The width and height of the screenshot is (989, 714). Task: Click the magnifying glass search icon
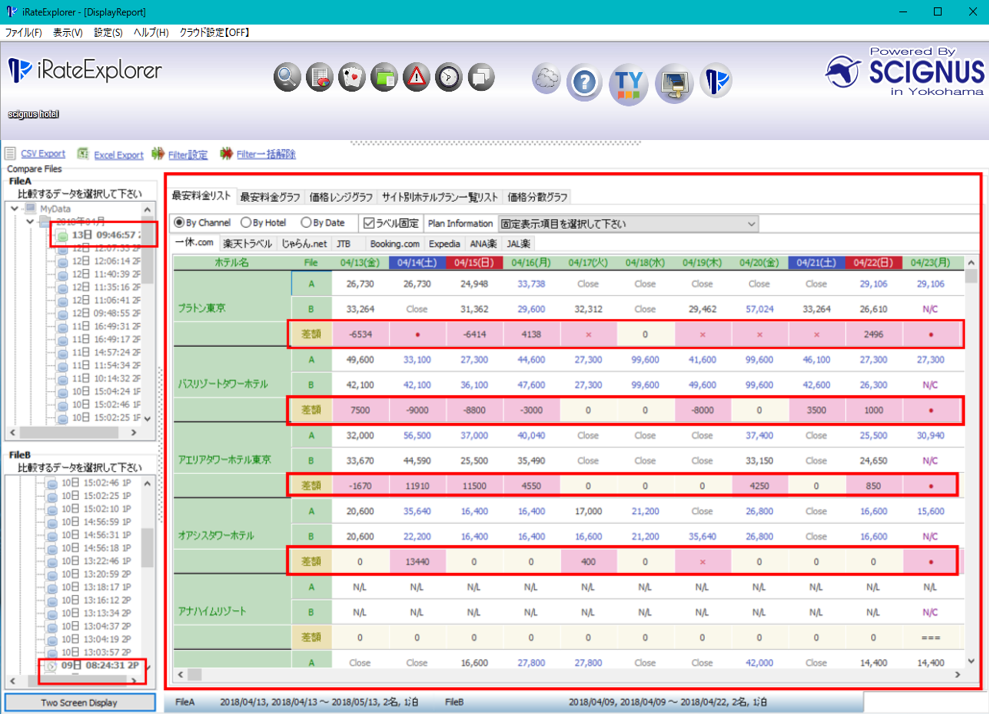point(288,77)
